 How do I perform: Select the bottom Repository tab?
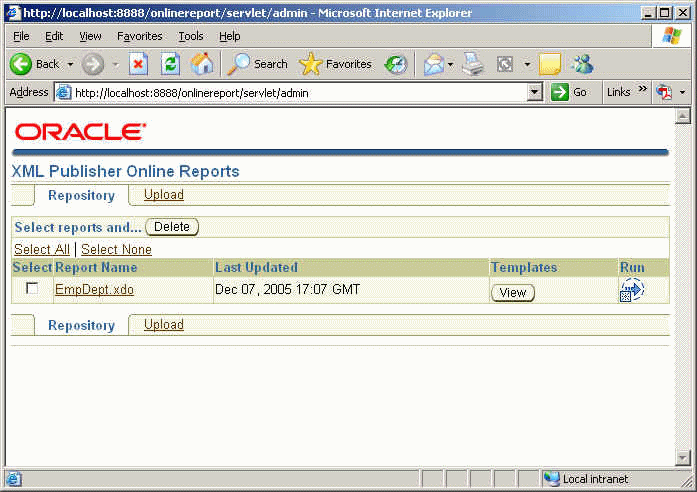tap(81, 325)
